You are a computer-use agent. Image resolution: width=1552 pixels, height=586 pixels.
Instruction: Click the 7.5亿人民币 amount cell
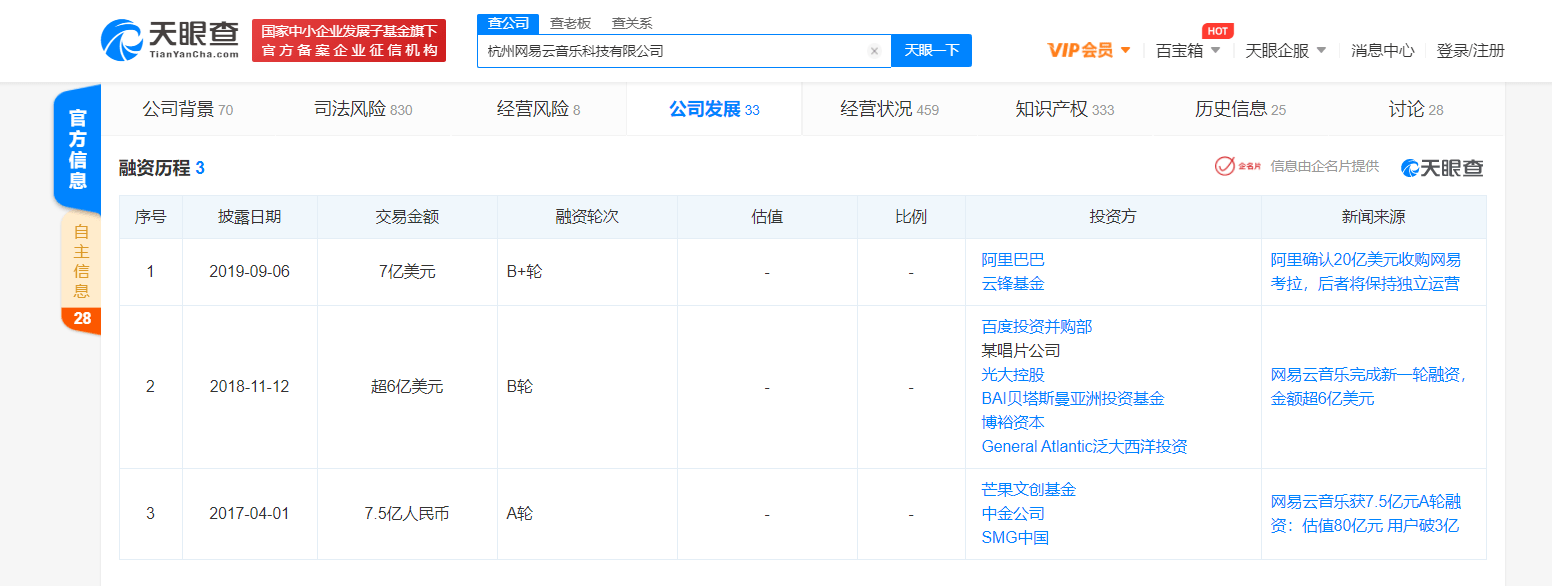pos(407,514)
